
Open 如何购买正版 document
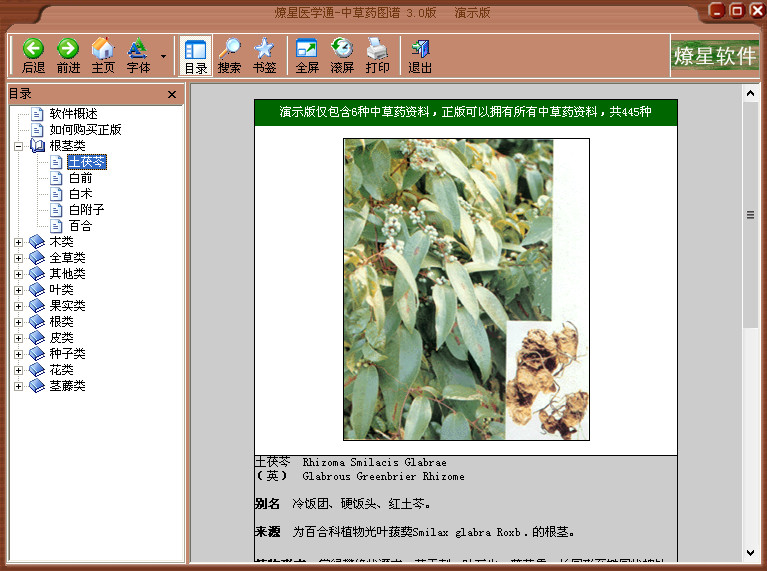(x=85, y=130)
